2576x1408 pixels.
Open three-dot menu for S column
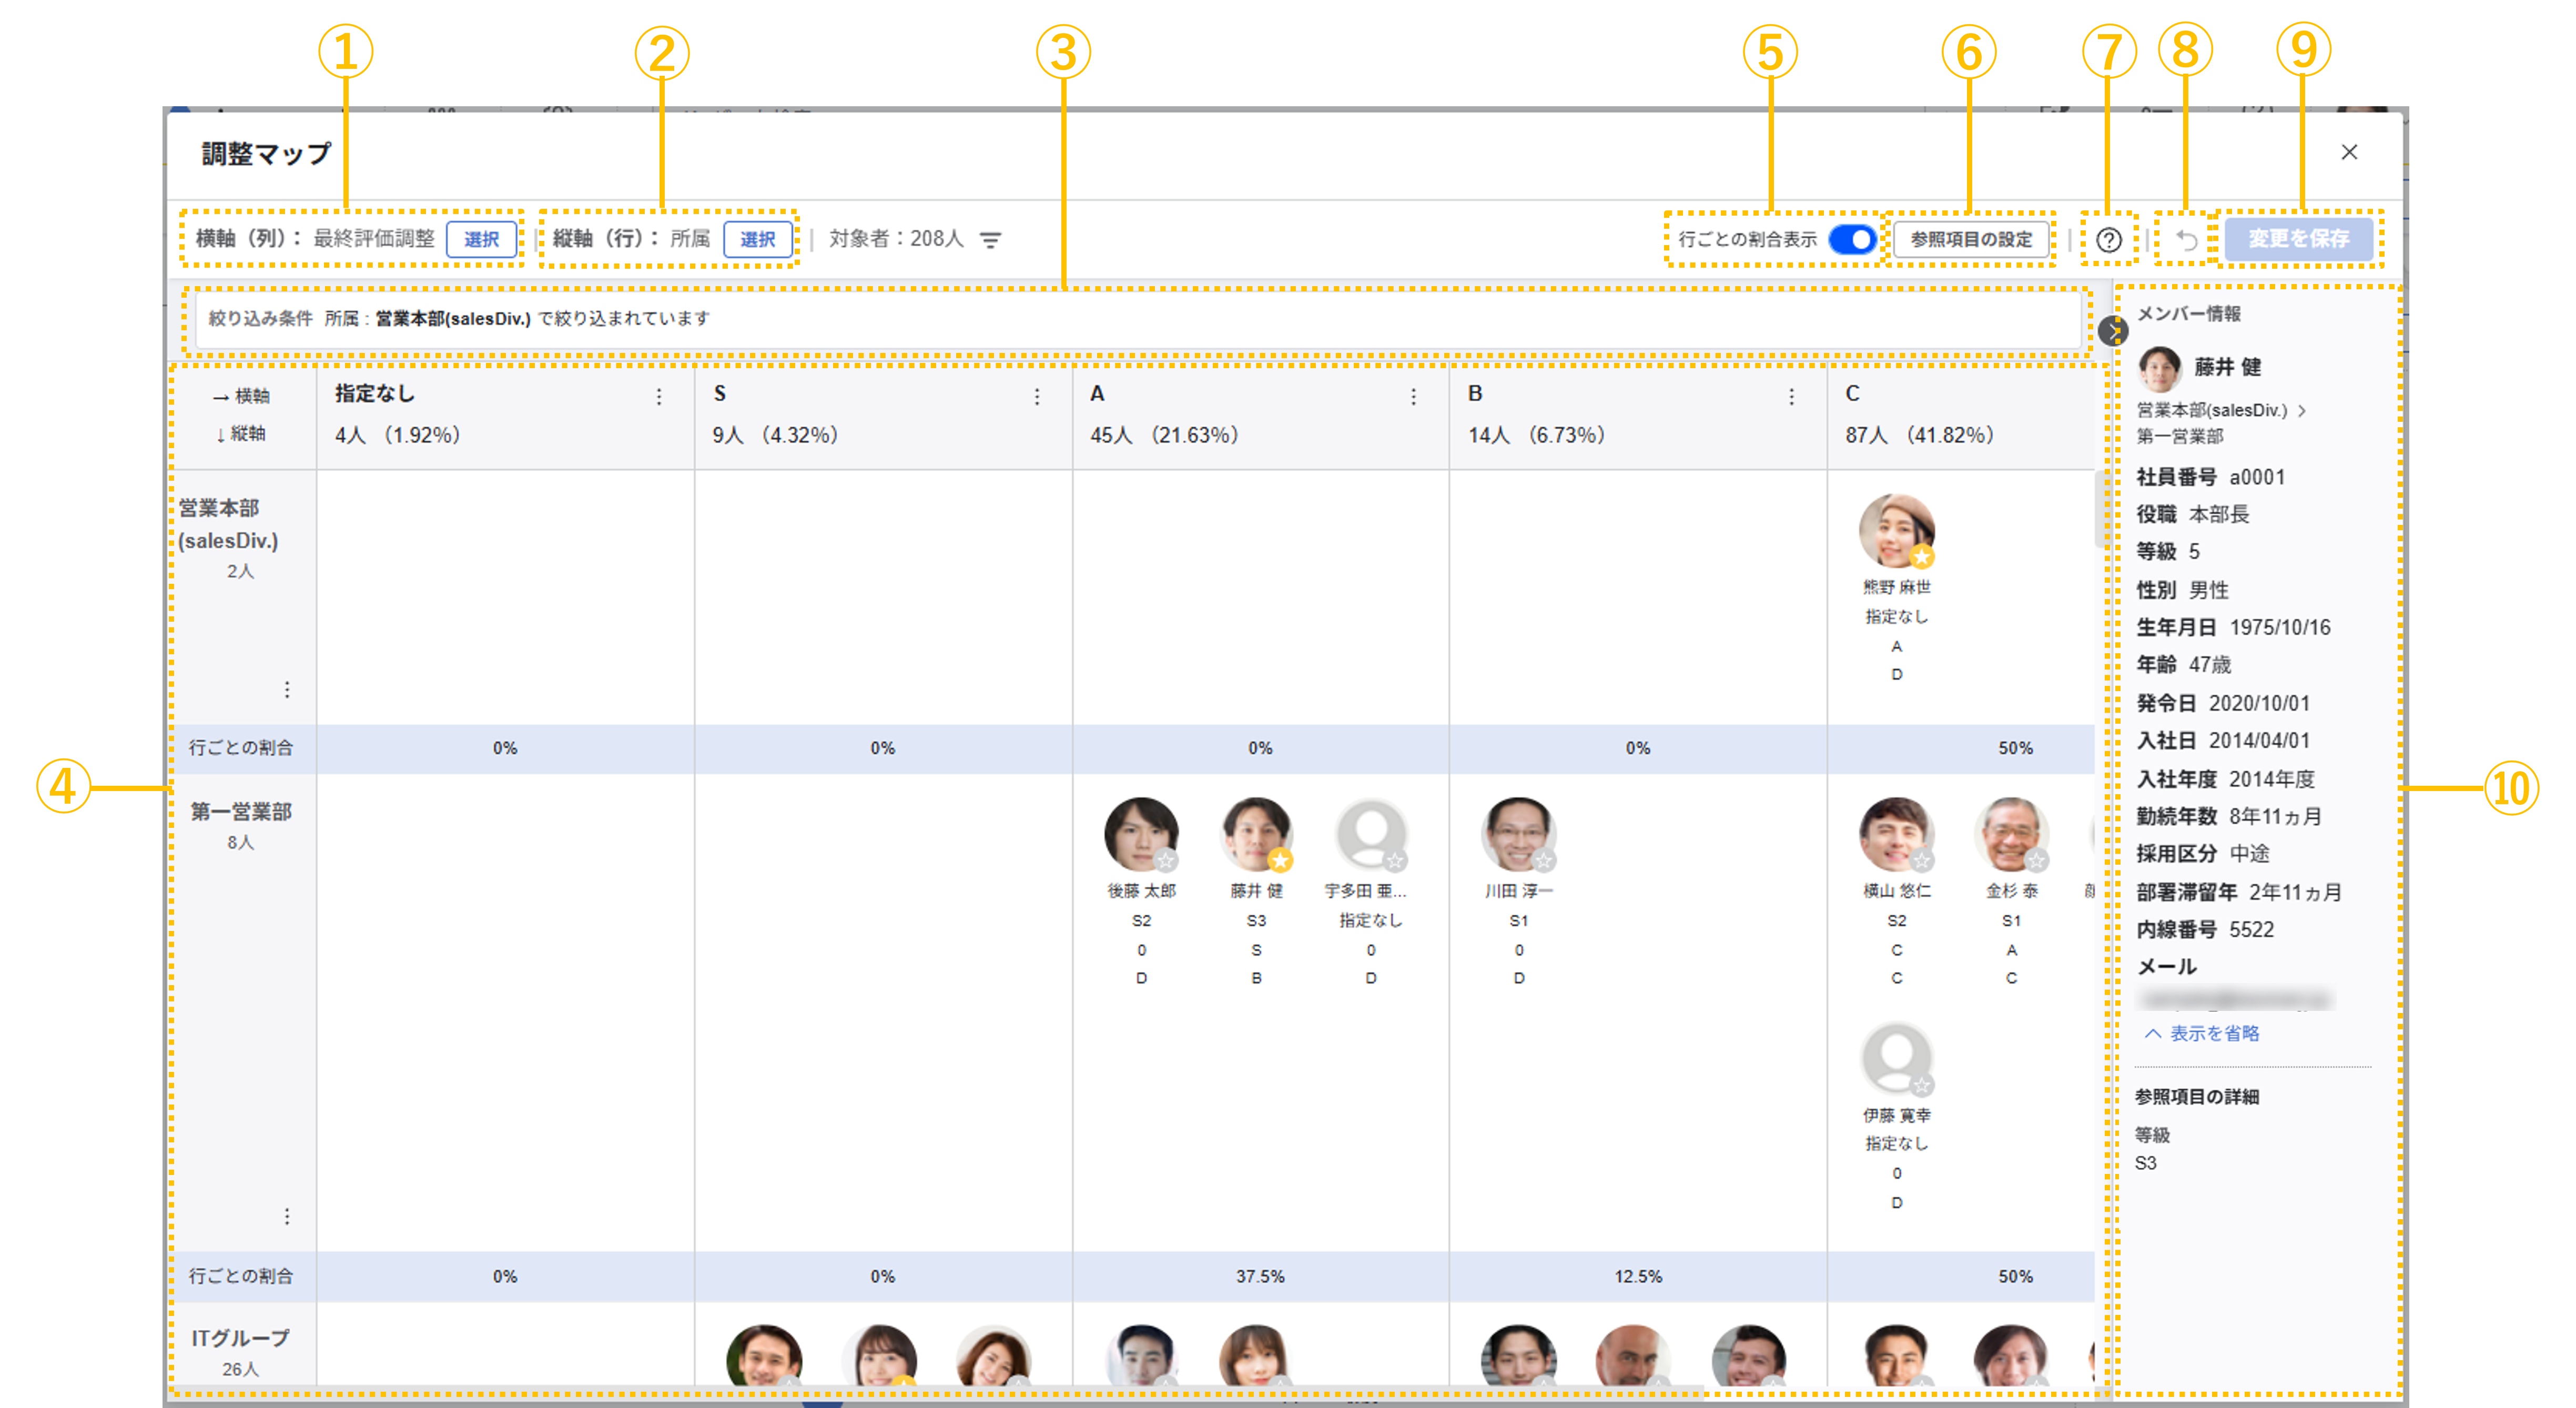1037,397
